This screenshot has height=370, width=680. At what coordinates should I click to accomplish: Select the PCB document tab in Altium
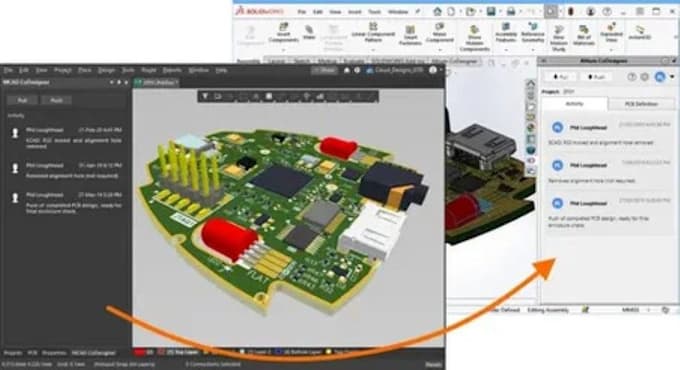point(156,82)
